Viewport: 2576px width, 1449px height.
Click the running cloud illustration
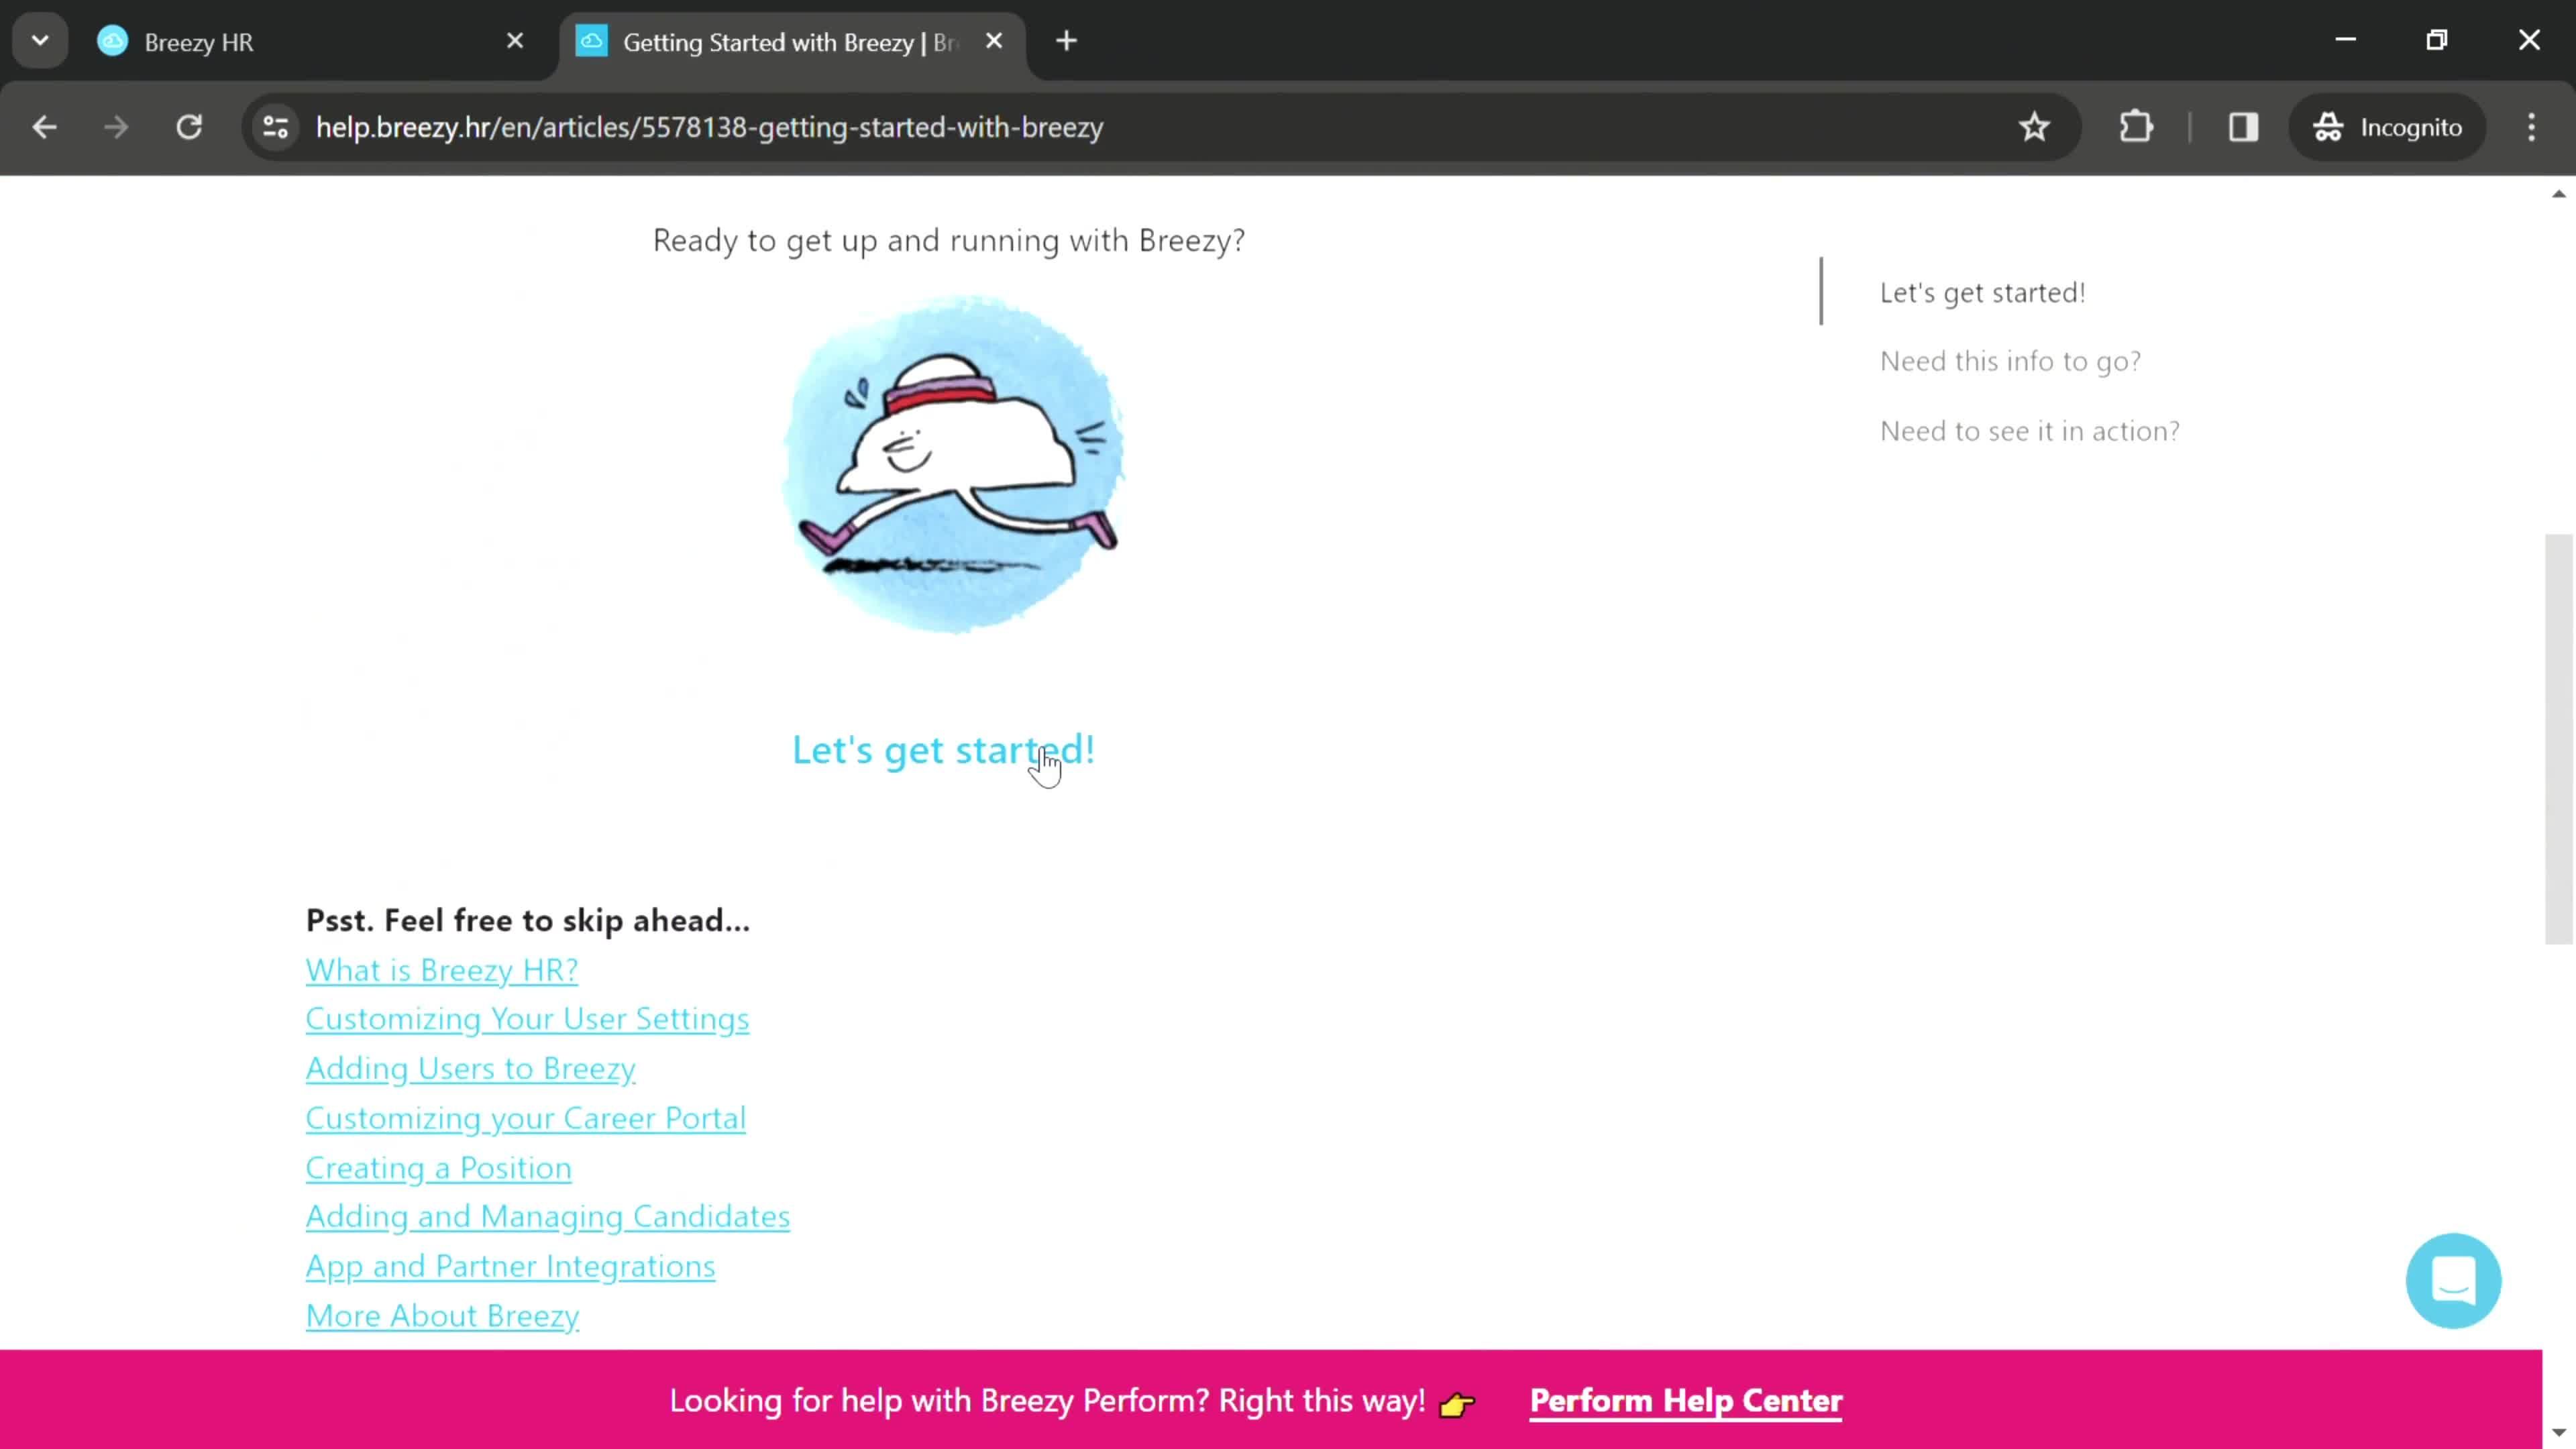(954, 464)
